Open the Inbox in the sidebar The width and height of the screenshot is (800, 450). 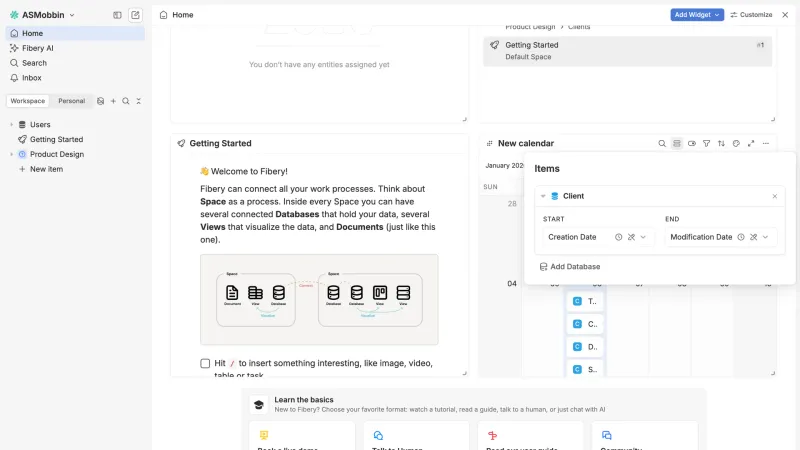click(x=75, y=78)
